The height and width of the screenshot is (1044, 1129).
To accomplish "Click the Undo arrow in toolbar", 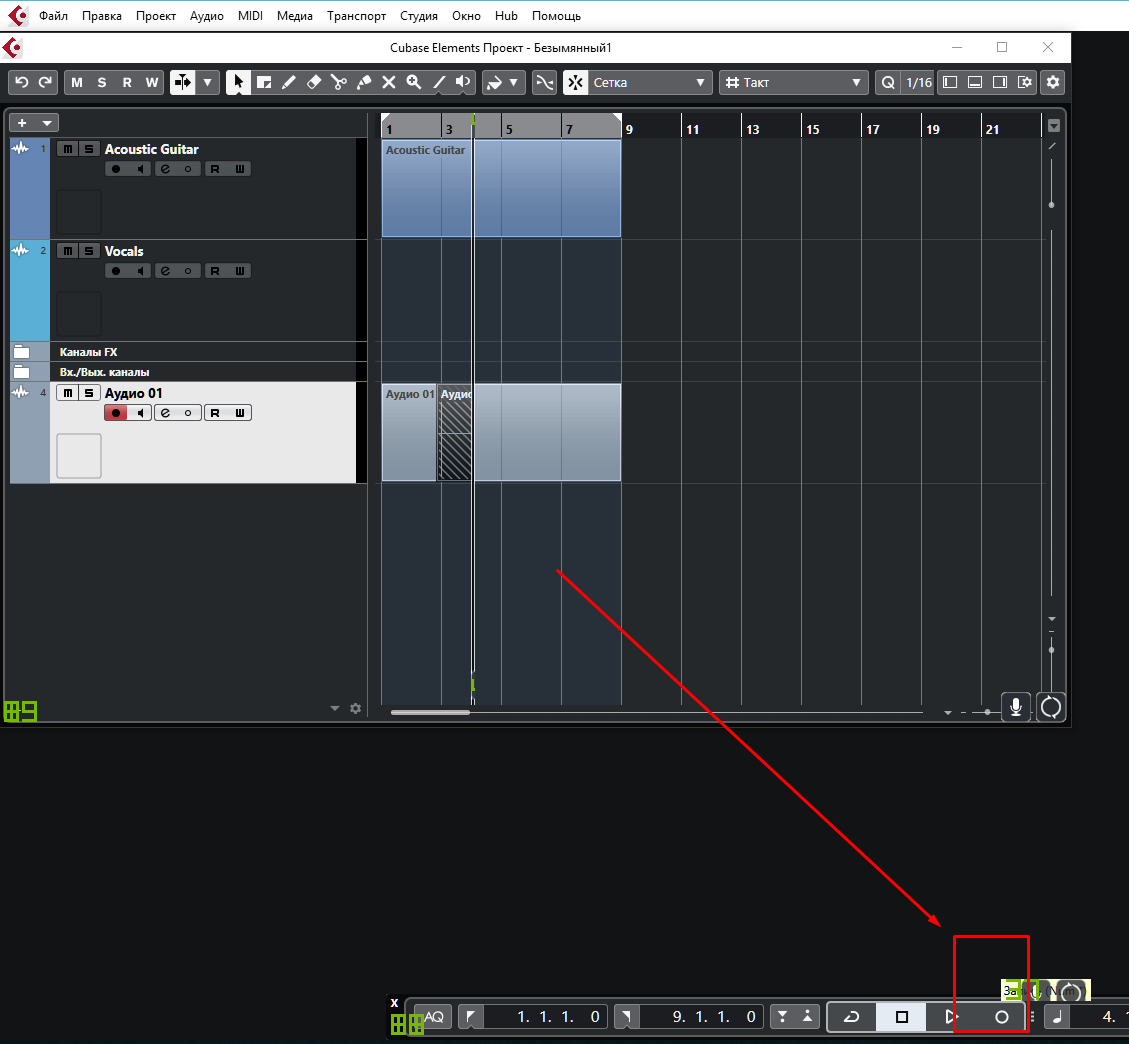I will click(x=21, y=82).
